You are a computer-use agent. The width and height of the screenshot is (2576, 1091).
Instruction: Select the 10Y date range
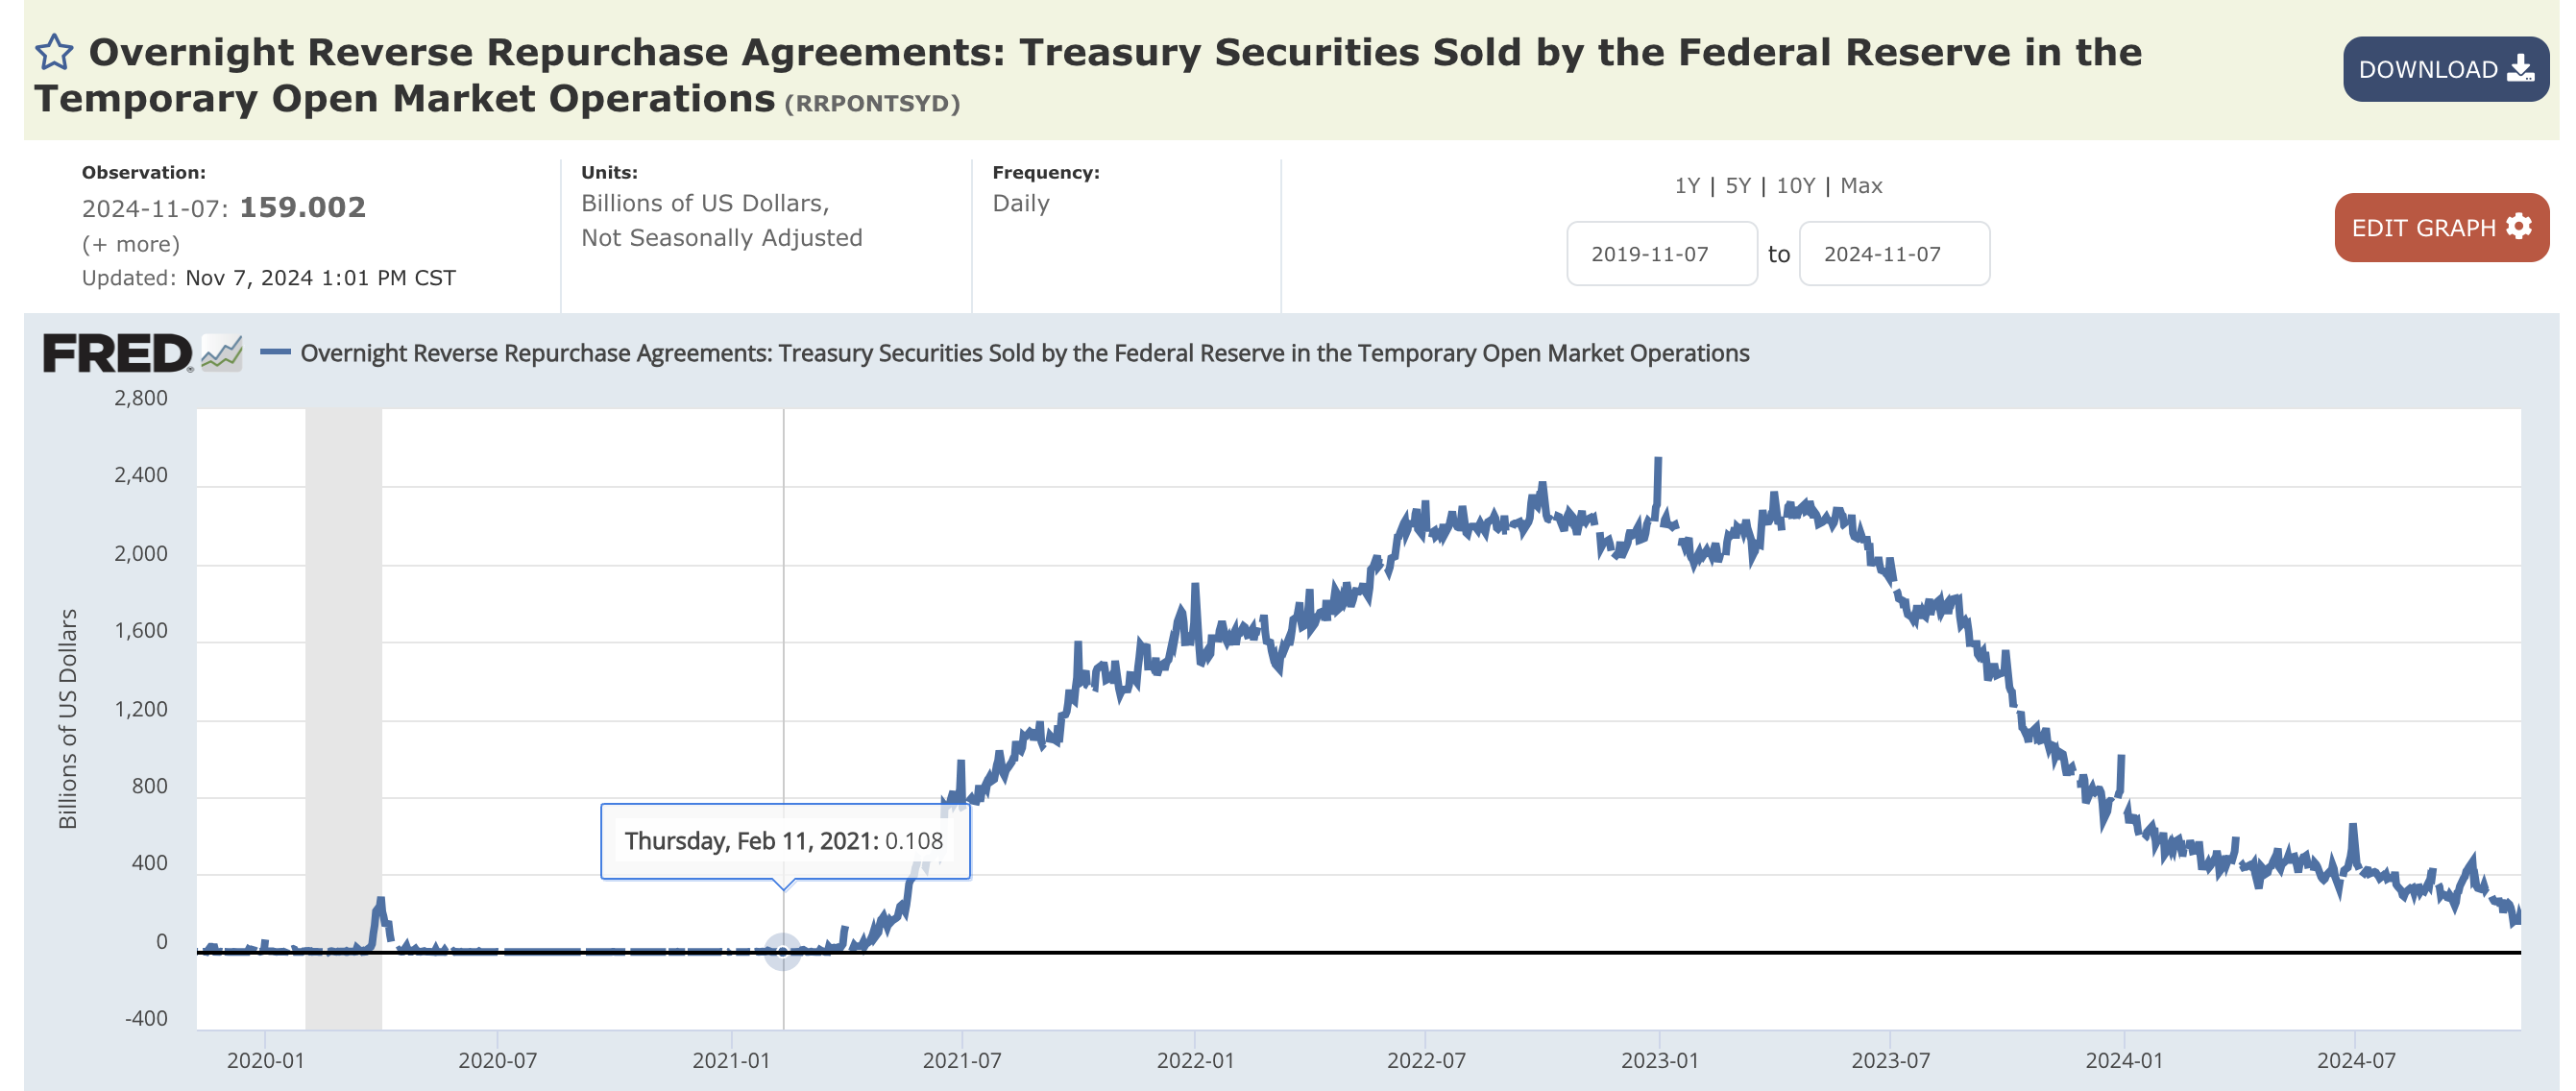1795,186
